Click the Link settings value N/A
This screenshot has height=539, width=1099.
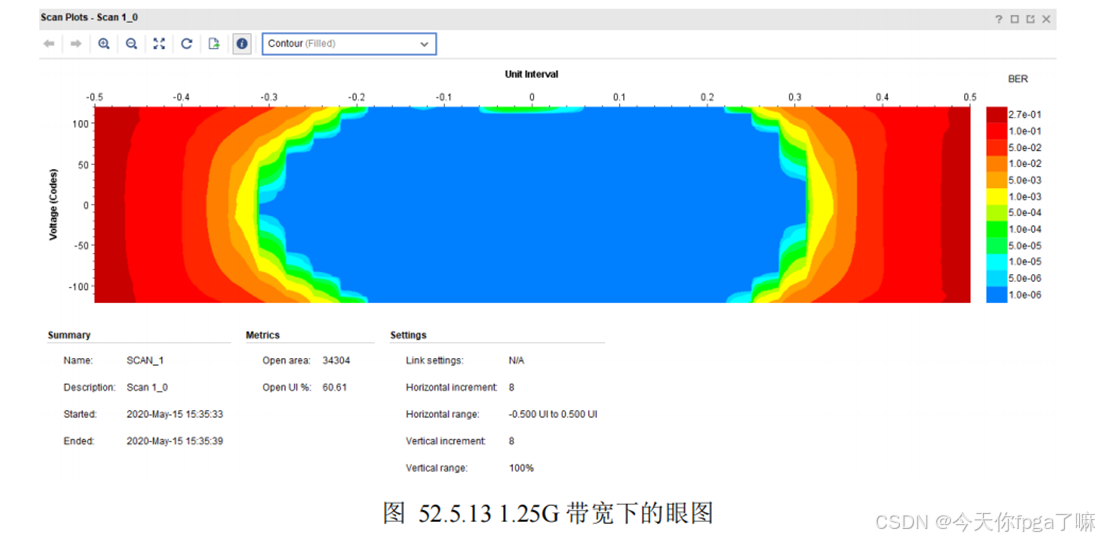point(517,360)
